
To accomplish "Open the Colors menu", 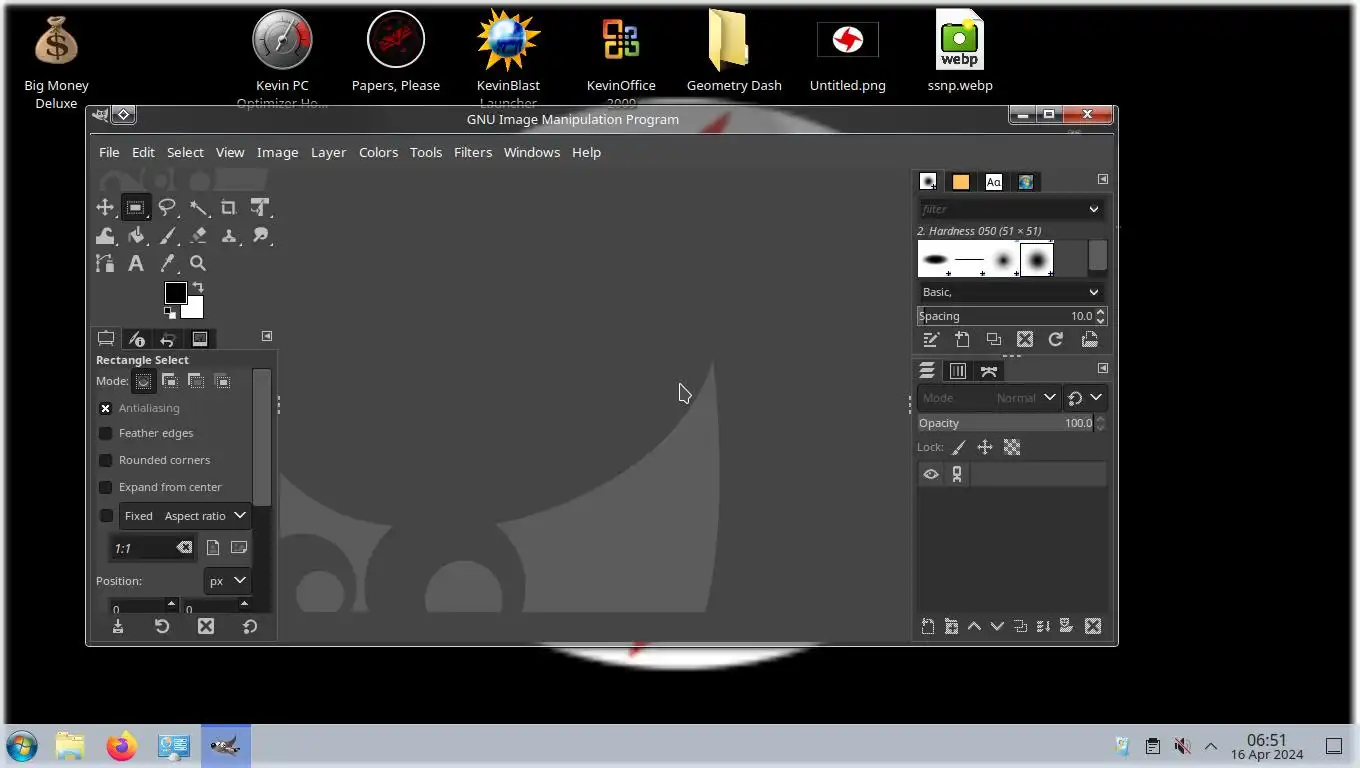I will click(378, 152).
